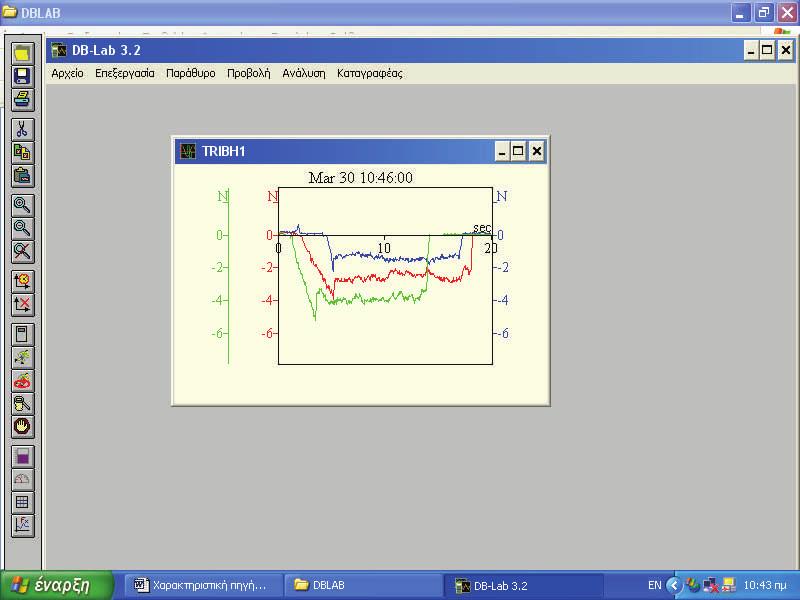Cancel zoom using the crossed-out magnifier icon

(x=22, y=251)
